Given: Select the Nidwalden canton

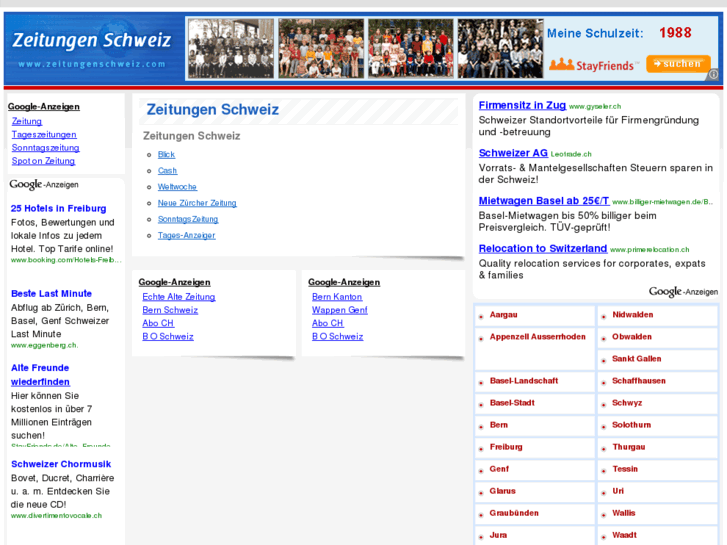Looking at the screenshot, I should click(632, 314).
